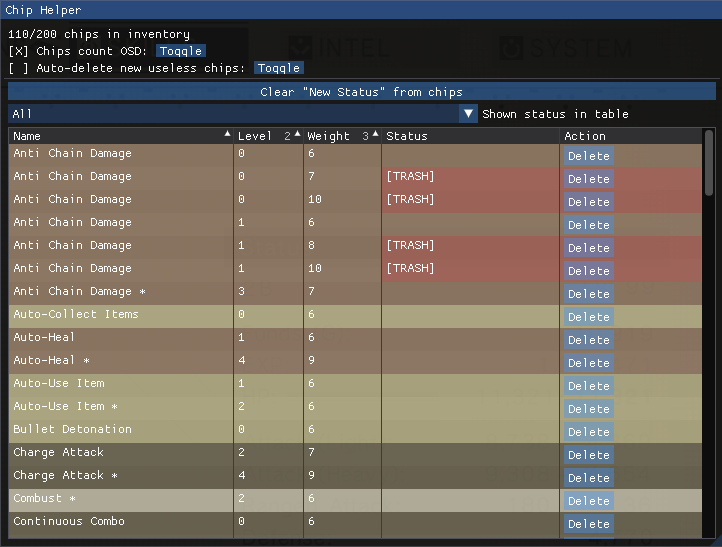The height and width of the screenshot is (547, 722).
Task: Delete Anti Chain Damage level 1 weight 6
Action: (x=588, y=225)
